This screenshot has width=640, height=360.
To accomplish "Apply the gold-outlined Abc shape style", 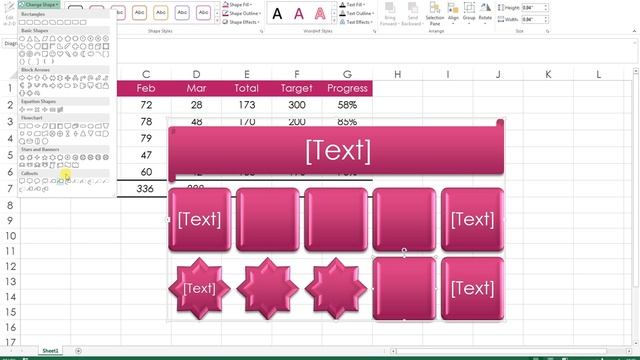I will click(161, 13).
